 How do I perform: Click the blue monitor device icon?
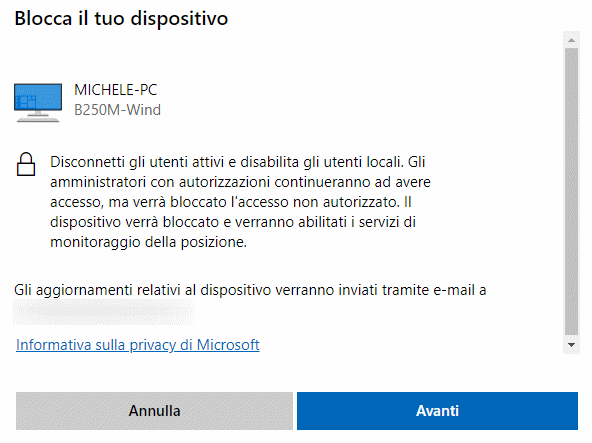[38, 103]
